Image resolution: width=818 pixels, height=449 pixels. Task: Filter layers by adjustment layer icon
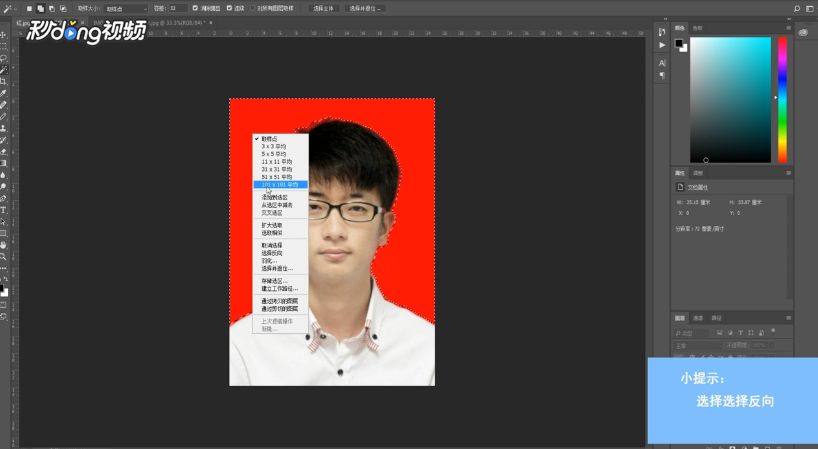coord(730,333)
